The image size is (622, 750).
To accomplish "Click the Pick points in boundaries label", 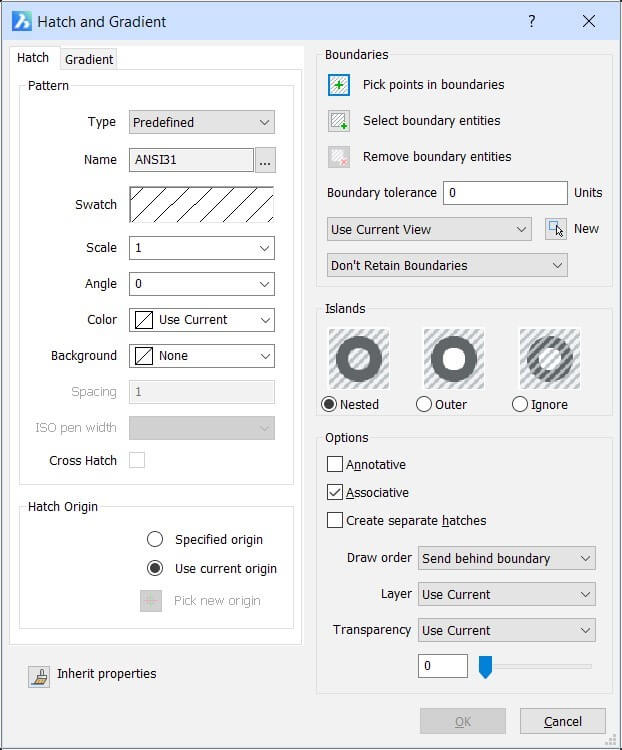I will (433, 85).
